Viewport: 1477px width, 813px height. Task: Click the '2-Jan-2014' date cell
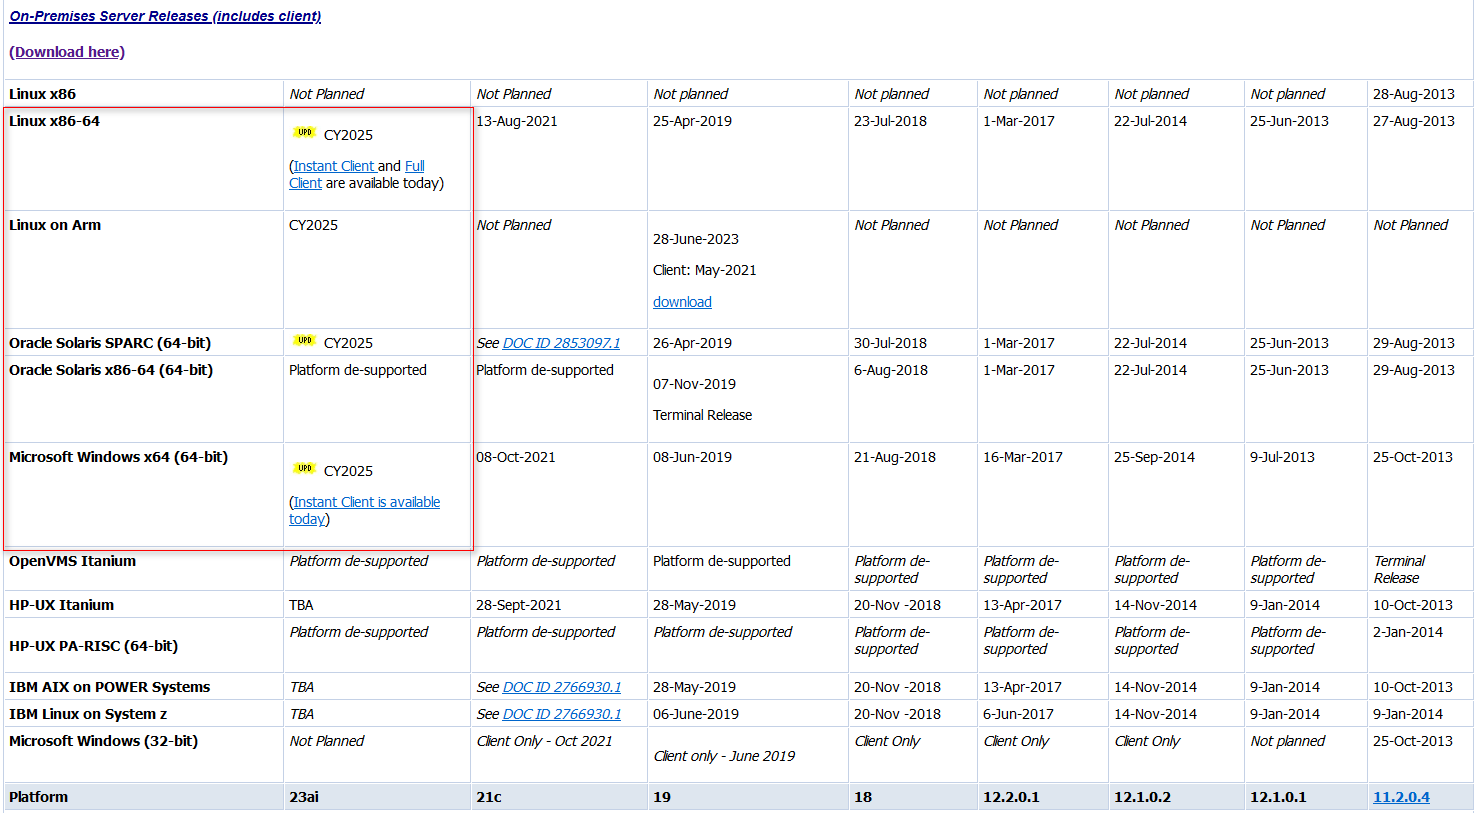[x=1408, y=632]
